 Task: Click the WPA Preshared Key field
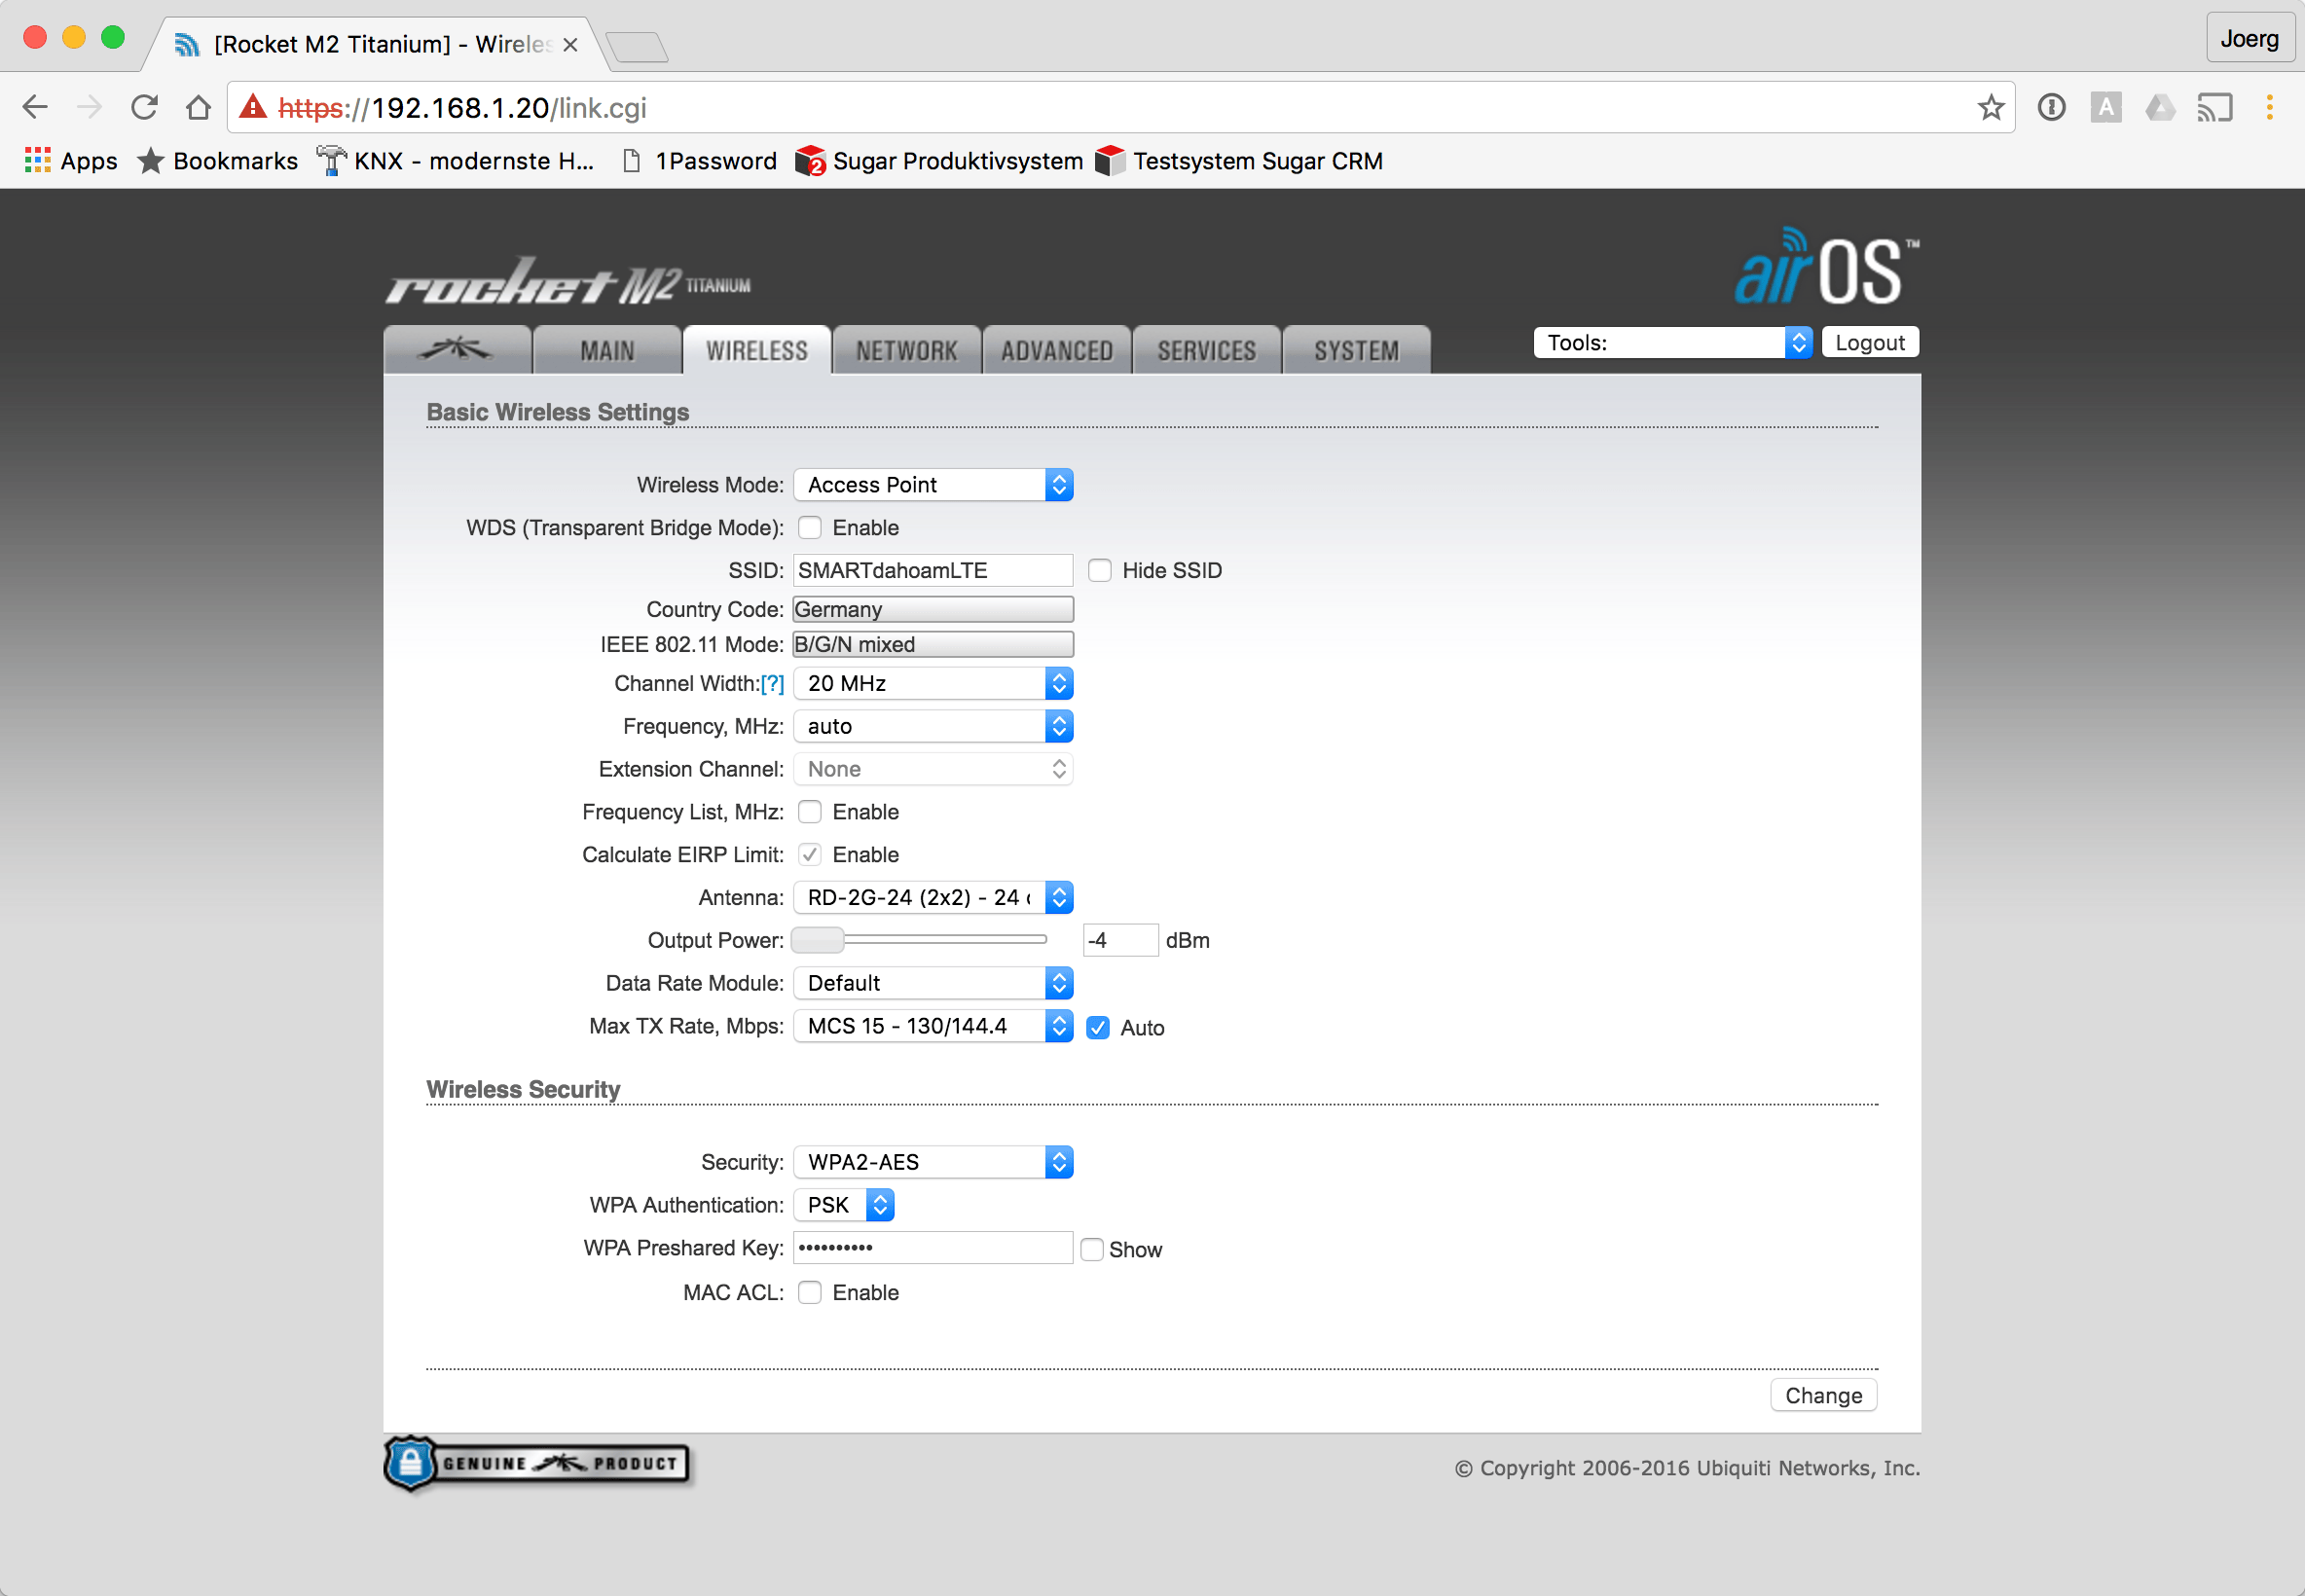(933, 1248)
